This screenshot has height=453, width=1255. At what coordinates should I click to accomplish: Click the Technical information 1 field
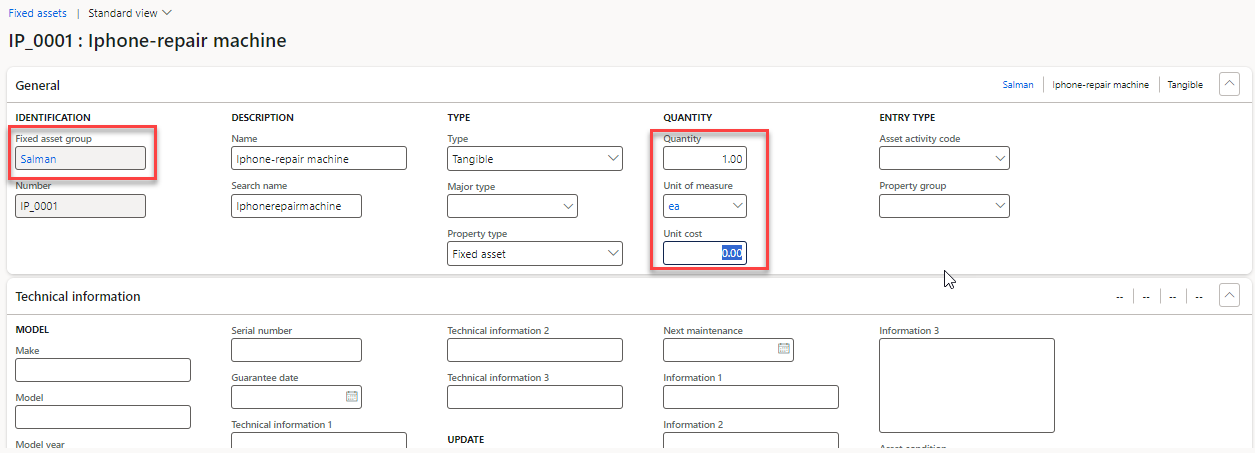[x=319, y=442]
